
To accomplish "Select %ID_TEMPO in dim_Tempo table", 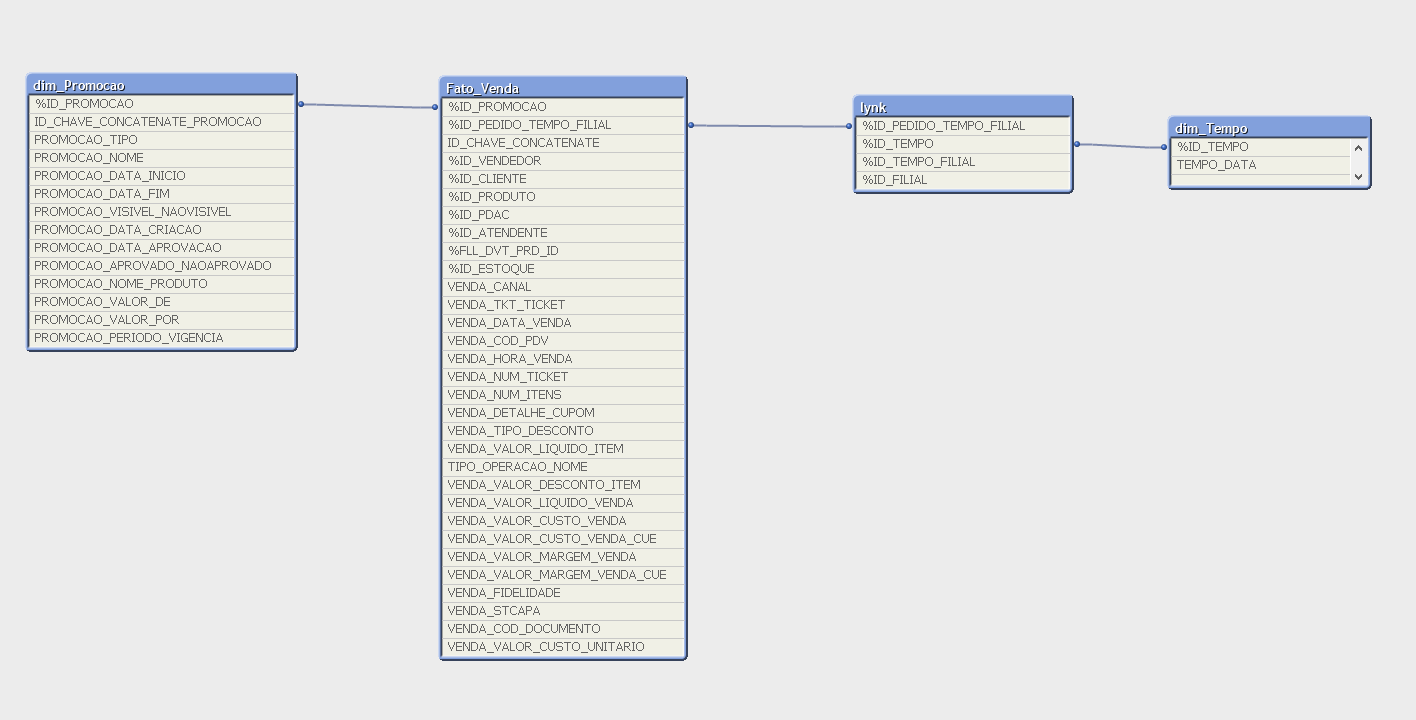I will 1261,147.
